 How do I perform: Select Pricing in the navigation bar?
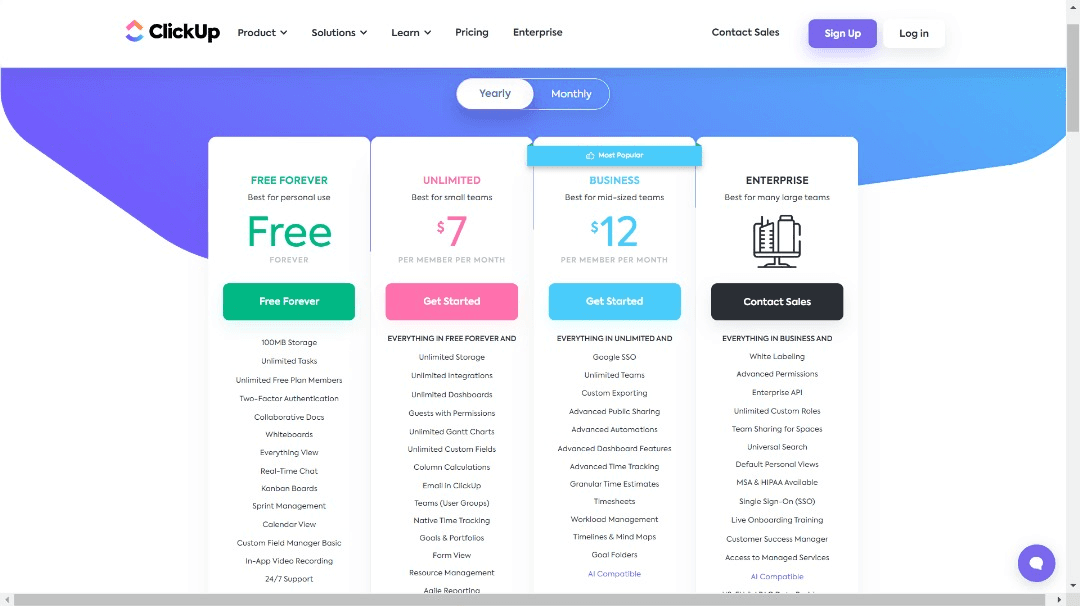point(471,32)
